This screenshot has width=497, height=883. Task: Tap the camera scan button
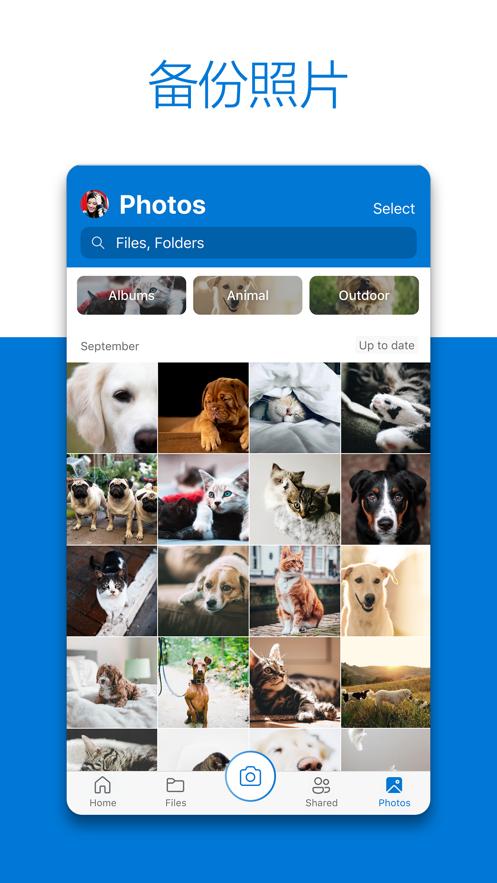pyautogui.click(x=250, y=777)
